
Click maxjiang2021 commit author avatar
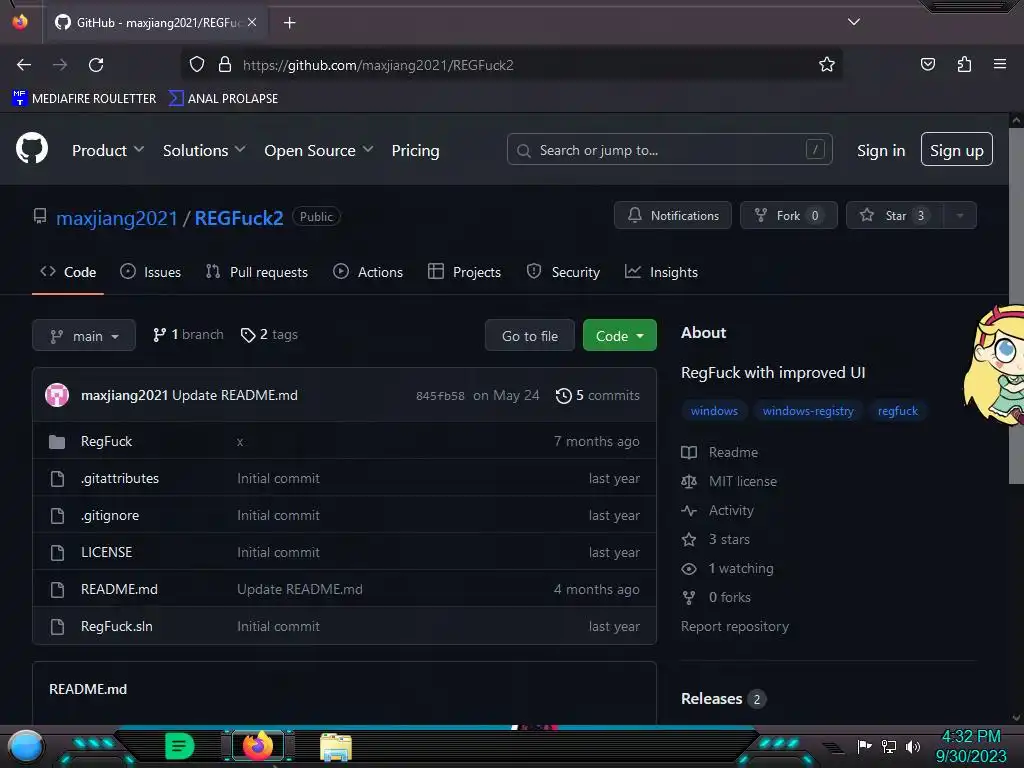pos(57,395)
